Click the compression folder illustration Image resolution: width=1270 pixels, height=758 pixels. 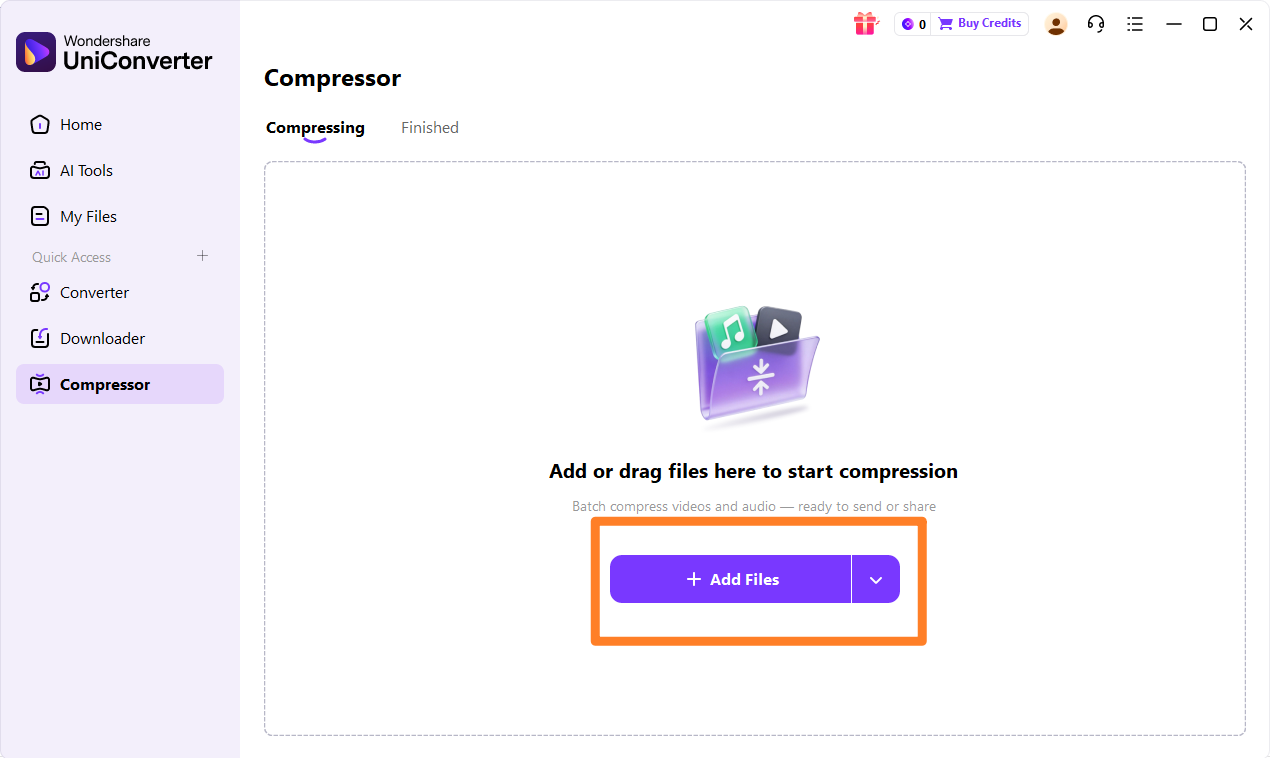757,365
